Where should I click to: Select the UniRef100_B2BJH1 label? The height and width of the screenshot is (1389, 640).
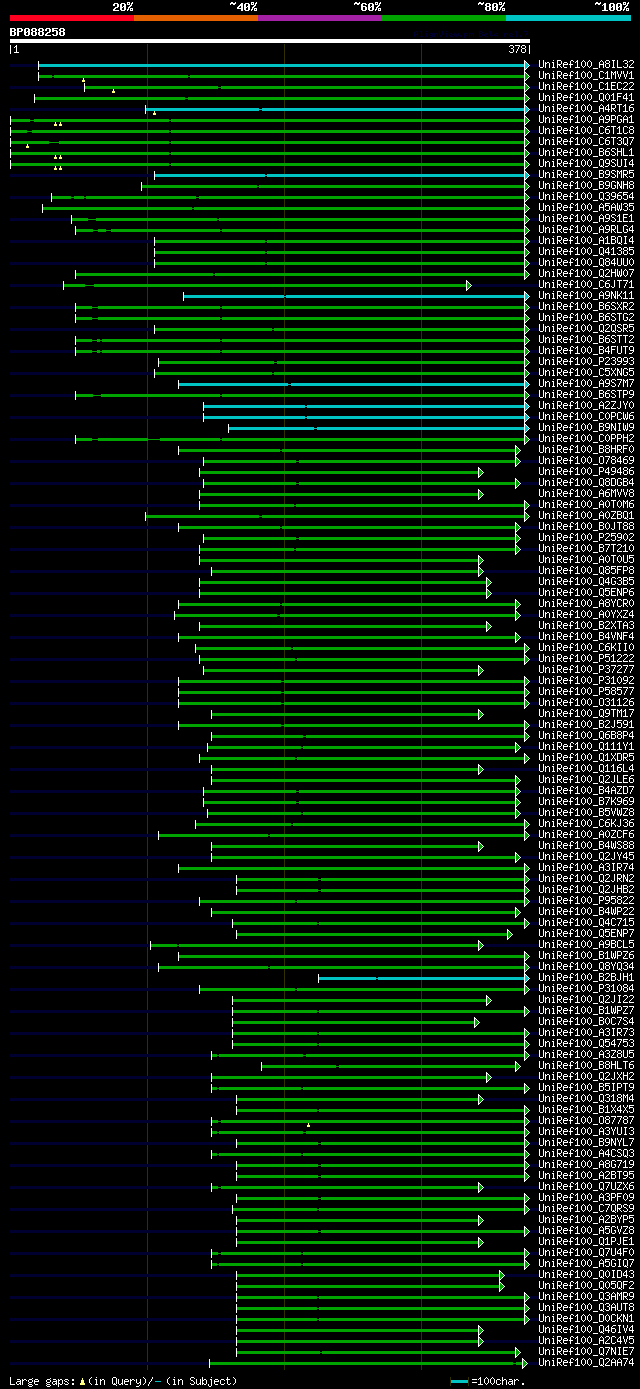click(586, 977)
